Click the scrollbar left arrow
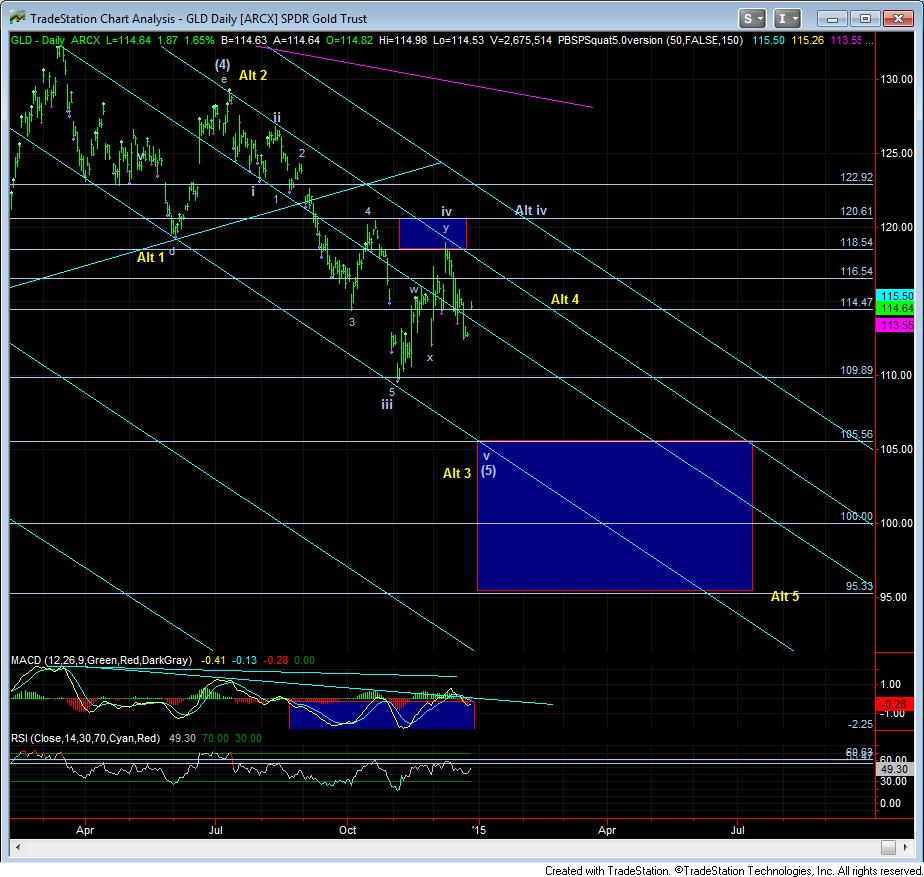 (x=18, y=848)
